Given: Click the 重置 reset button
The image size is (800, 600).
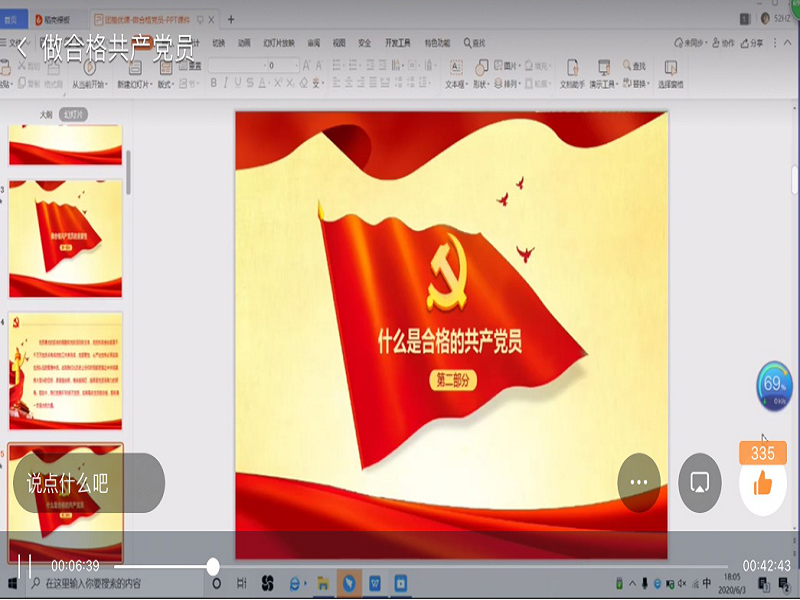Looking at the screenshot, I should 190,66.
